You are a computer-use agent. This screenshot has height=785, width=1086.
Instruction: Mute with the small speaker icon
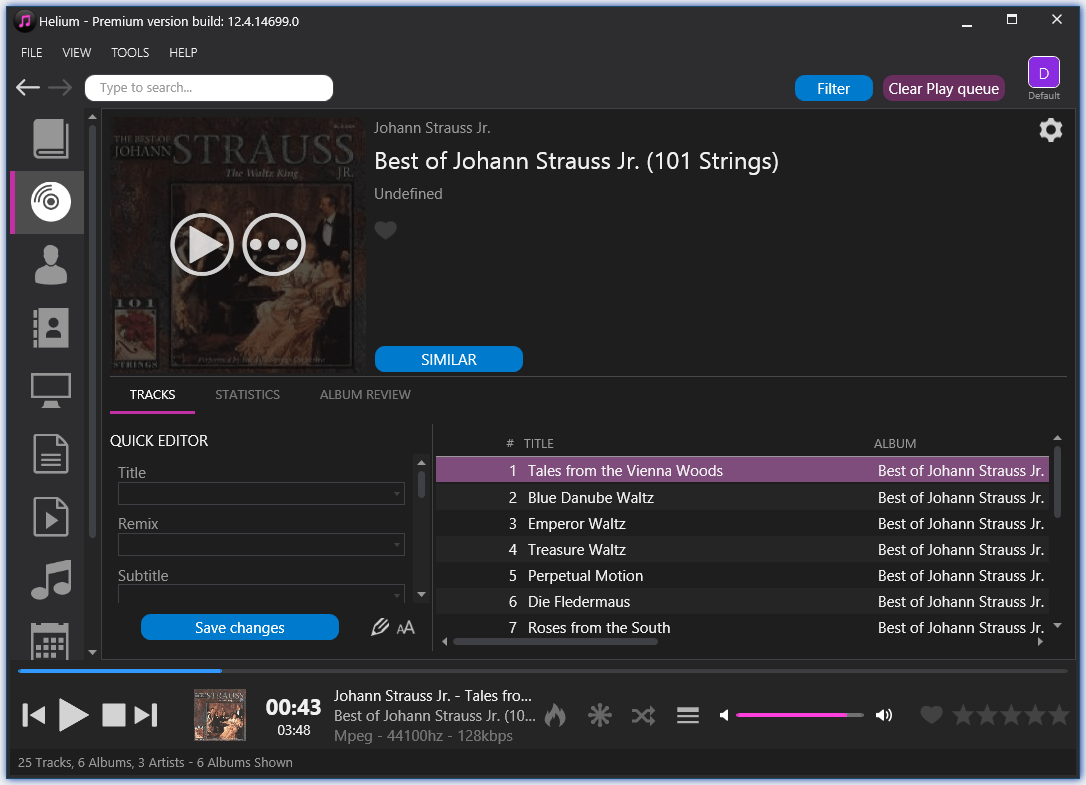[724, 715]
